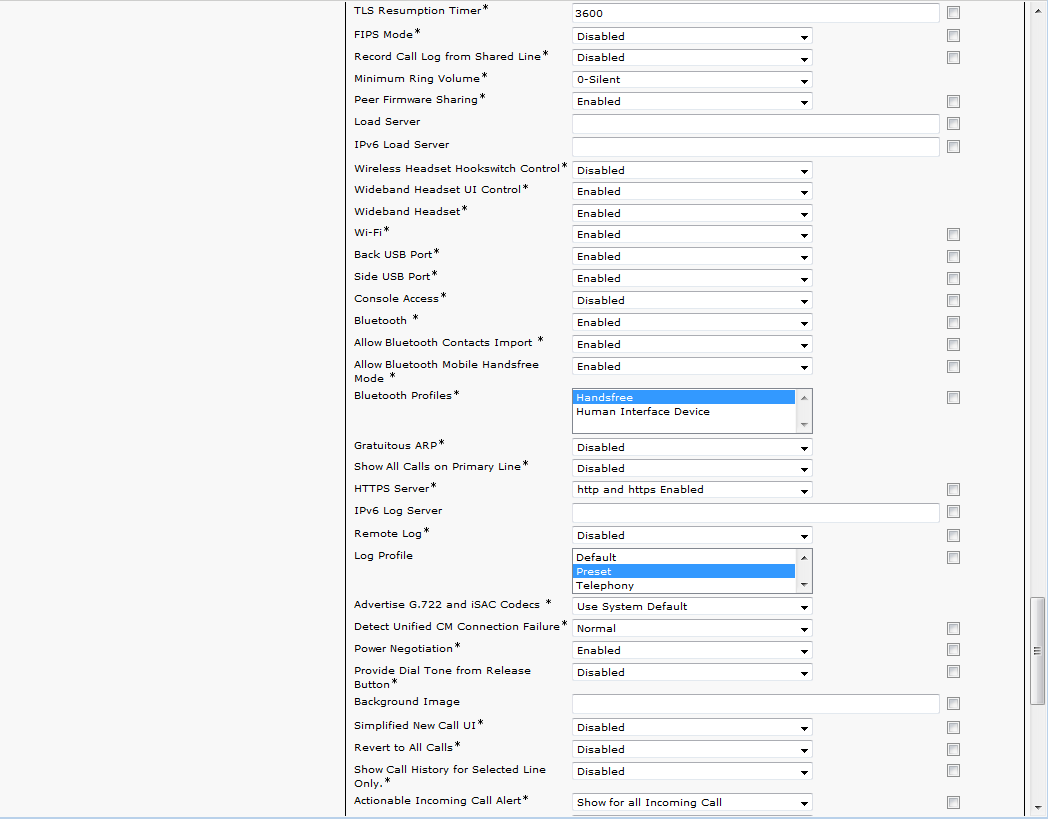1048x819 pixels.
Task: Check the override box for Wi-Fi
Action: tap(953, 235)
